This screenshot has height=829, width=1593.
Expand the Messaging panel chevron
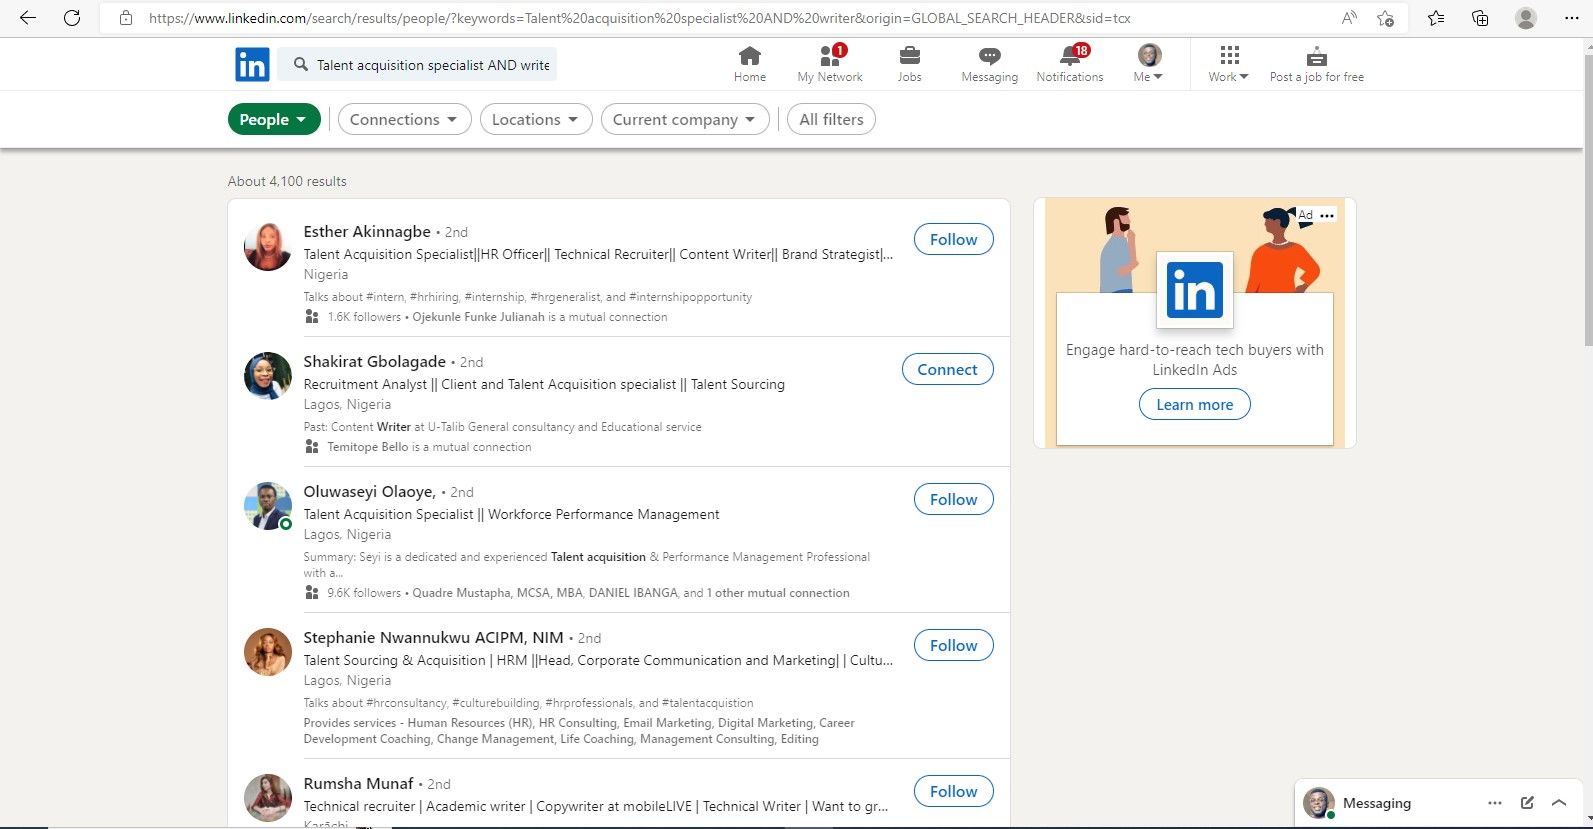pos(1559,803)
